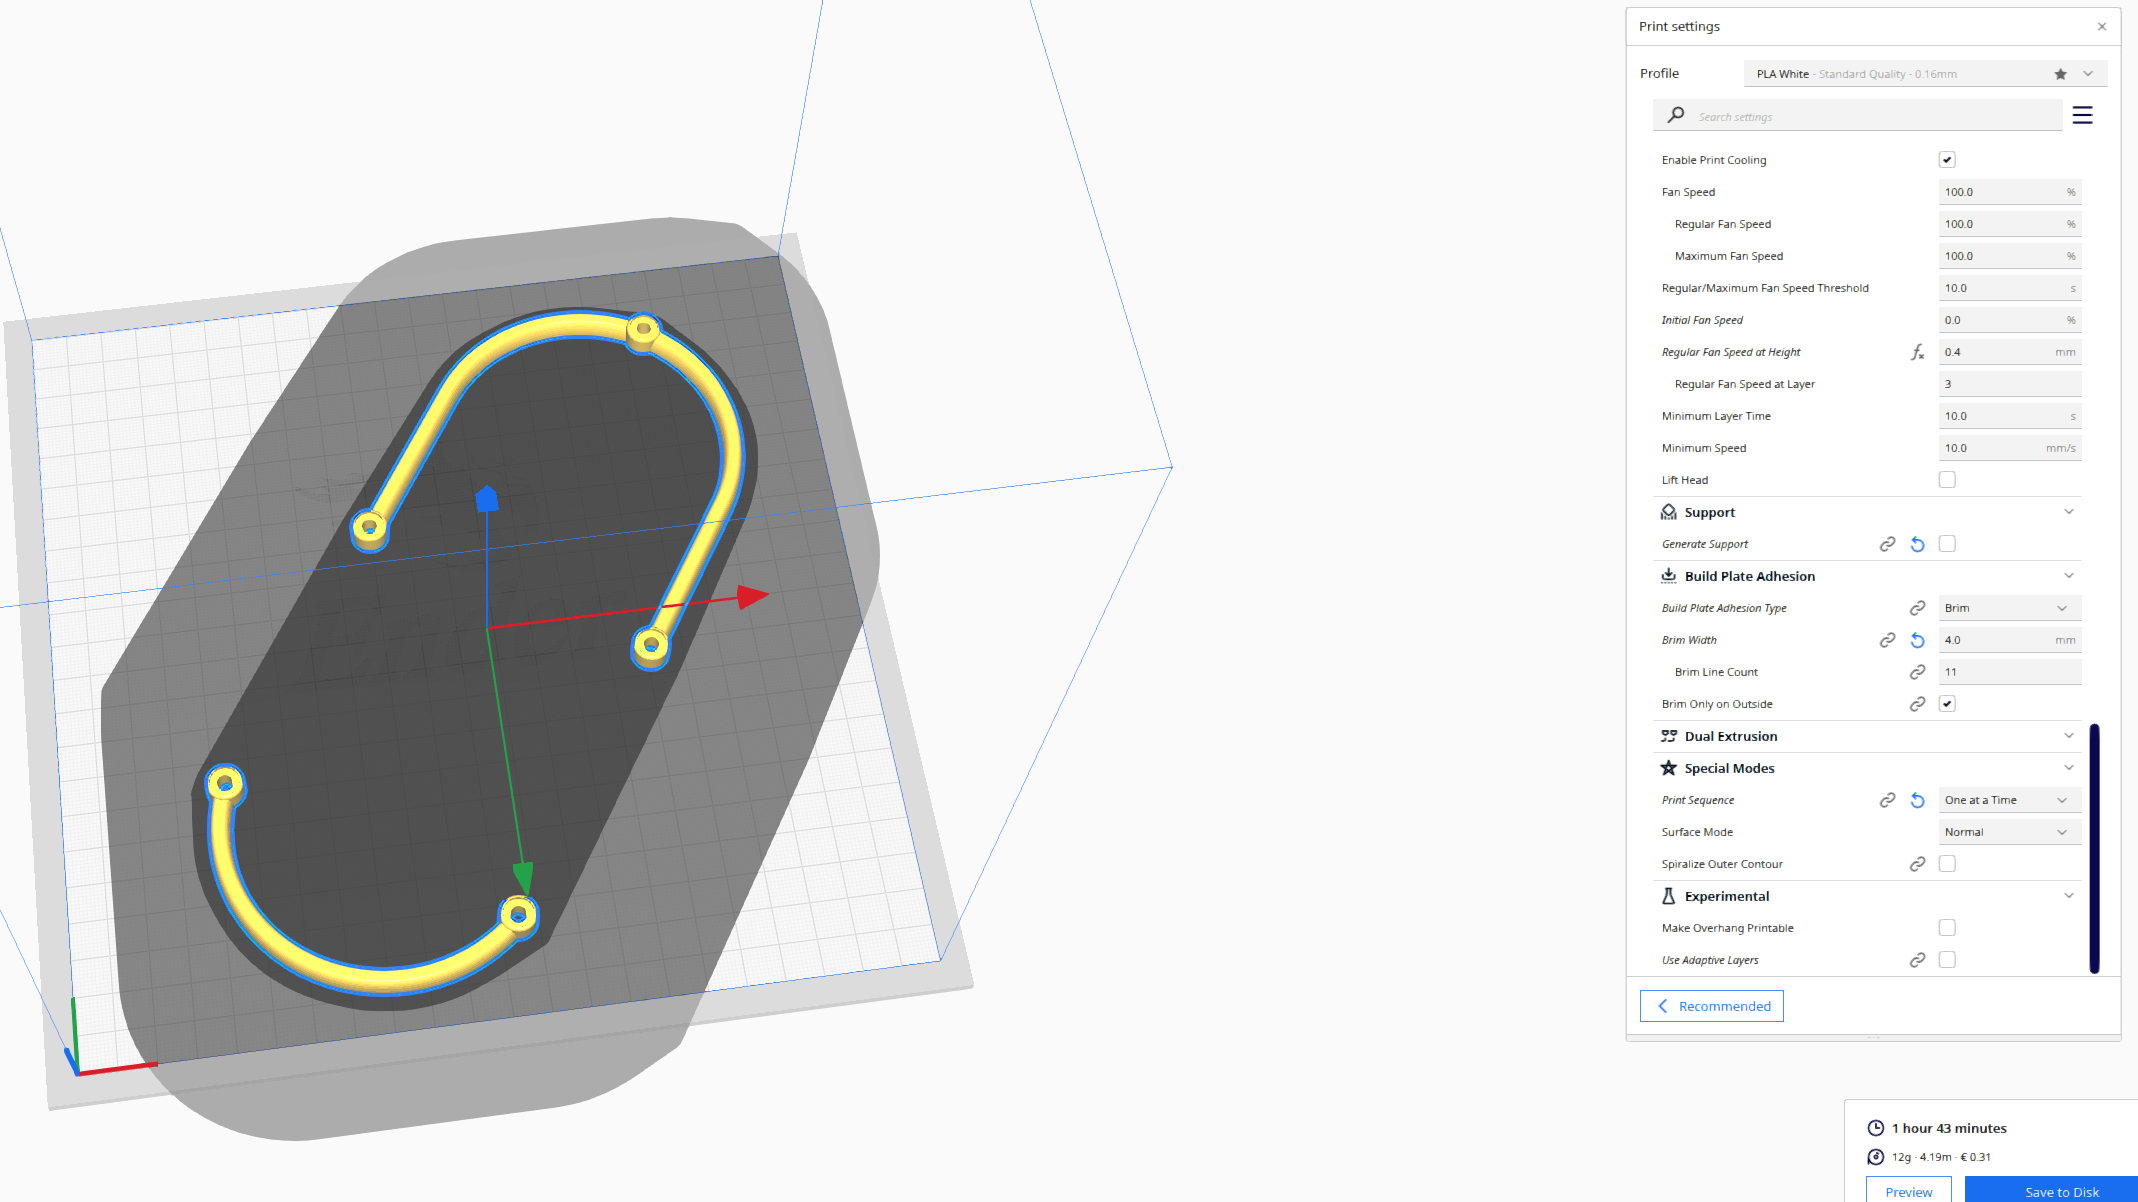
Task: Click the Support section shield icon
Action: pos(1668,511)
